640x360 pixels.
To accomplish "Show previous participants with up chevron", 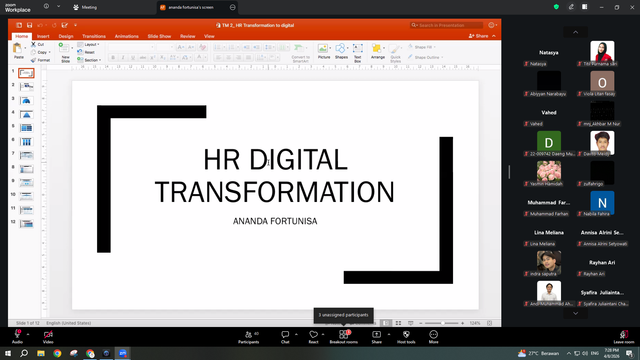I will (576, 32).
